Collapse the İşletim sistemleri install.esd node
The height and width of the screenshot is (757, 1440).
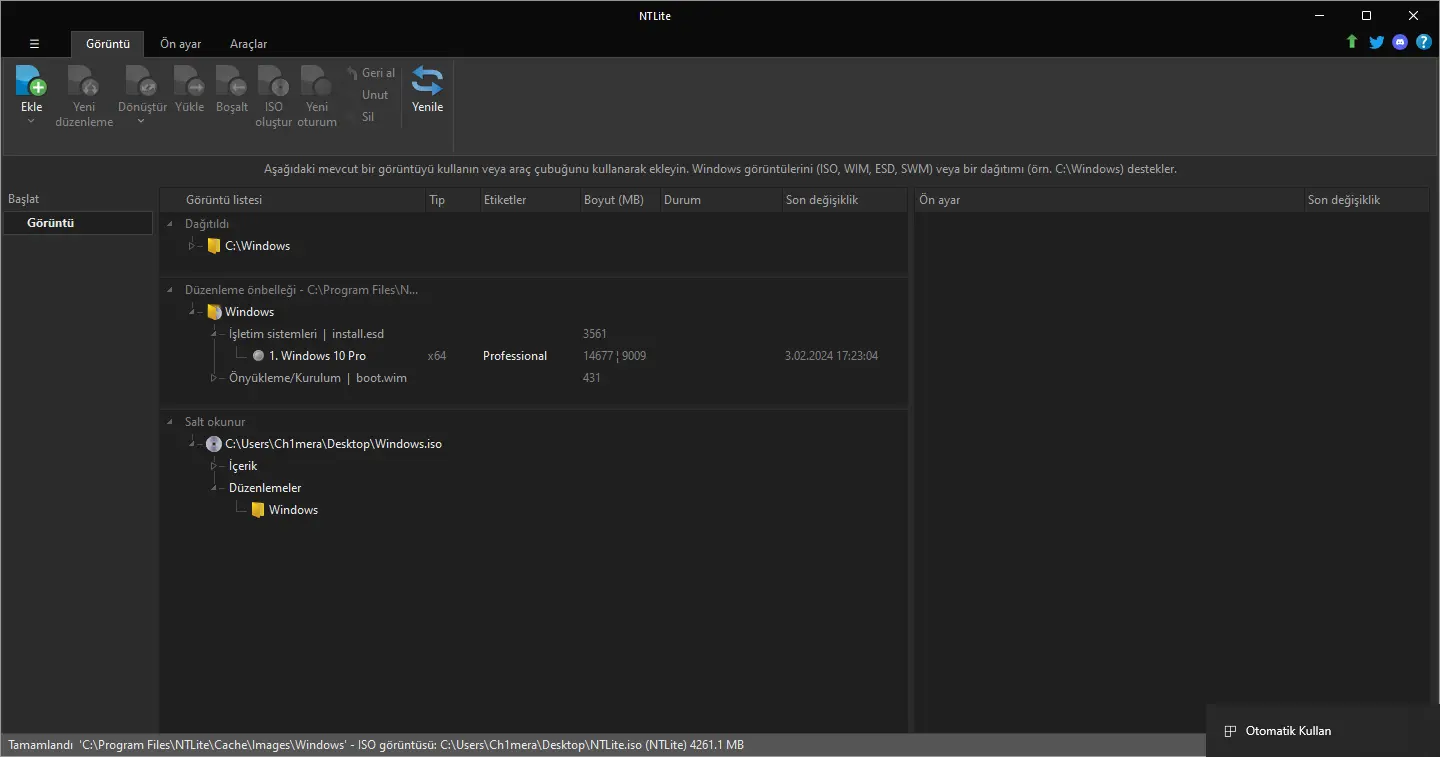tap(214, 334)
